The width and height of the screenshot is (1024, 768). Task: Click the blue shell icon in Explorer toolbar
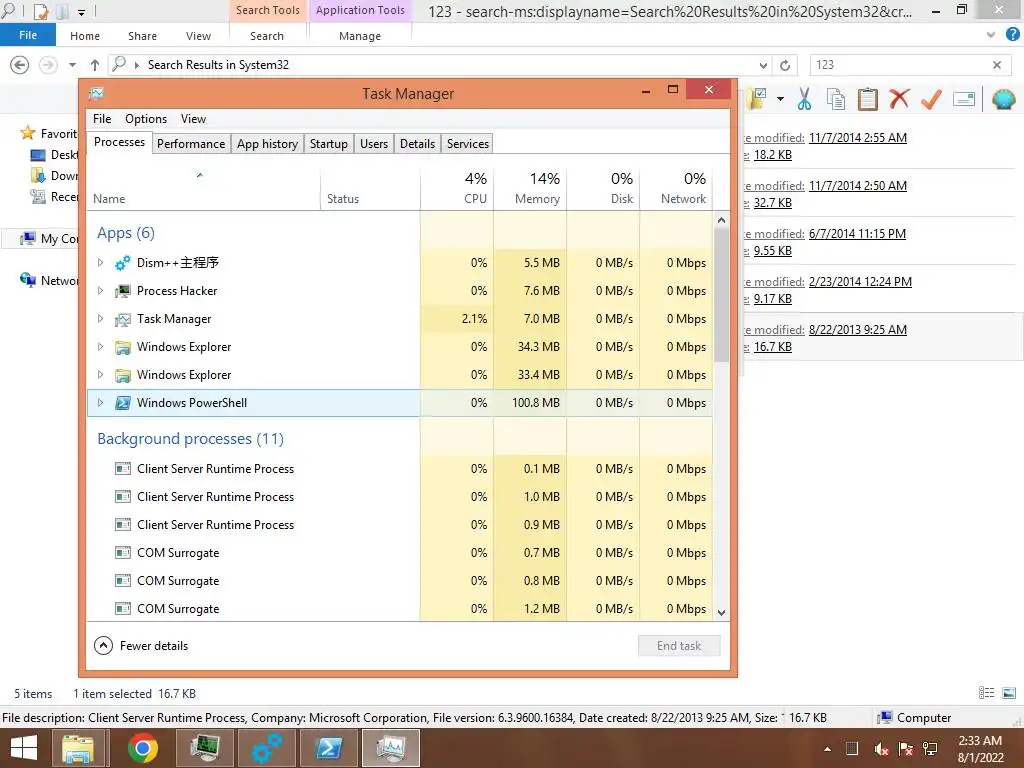click(1004, 99)
